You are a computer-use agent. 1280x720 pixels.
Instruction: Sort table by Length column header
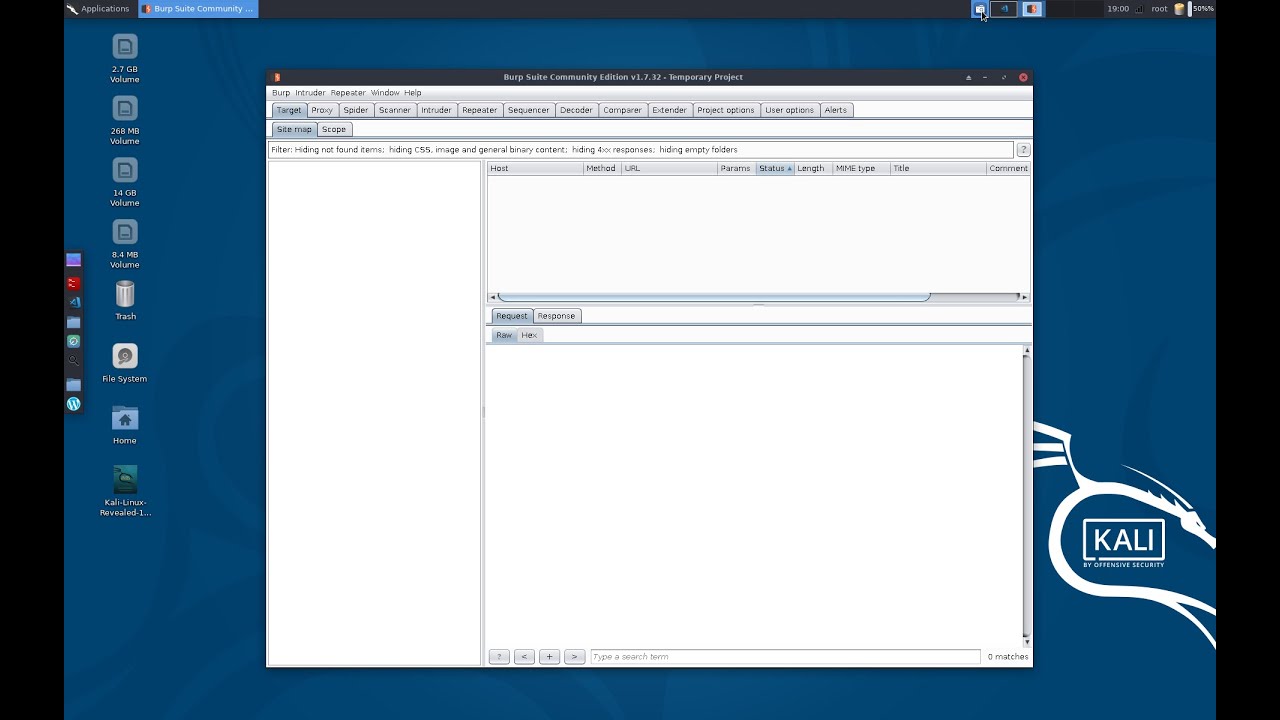[x=813, y=168]
